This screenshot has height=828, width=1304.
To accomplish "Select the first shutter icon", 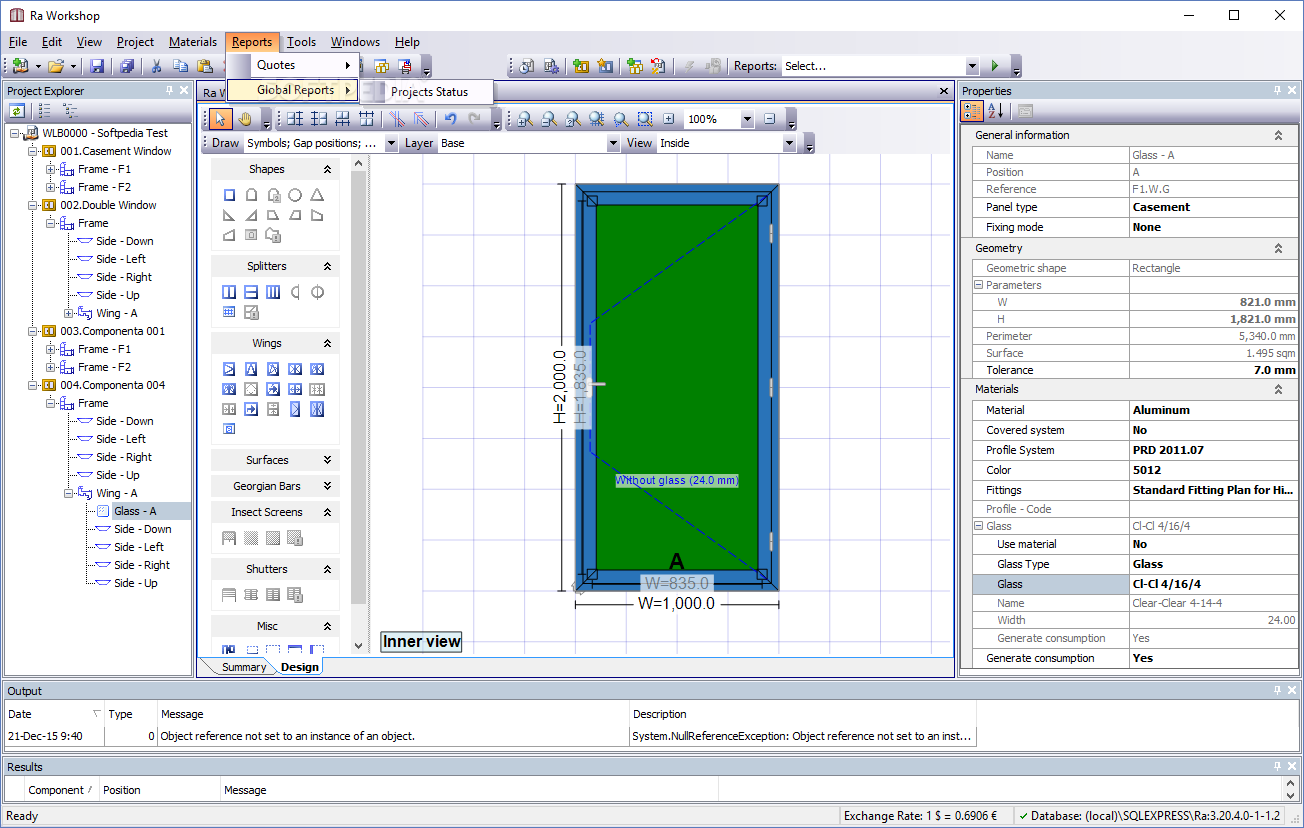I will 229,595.
